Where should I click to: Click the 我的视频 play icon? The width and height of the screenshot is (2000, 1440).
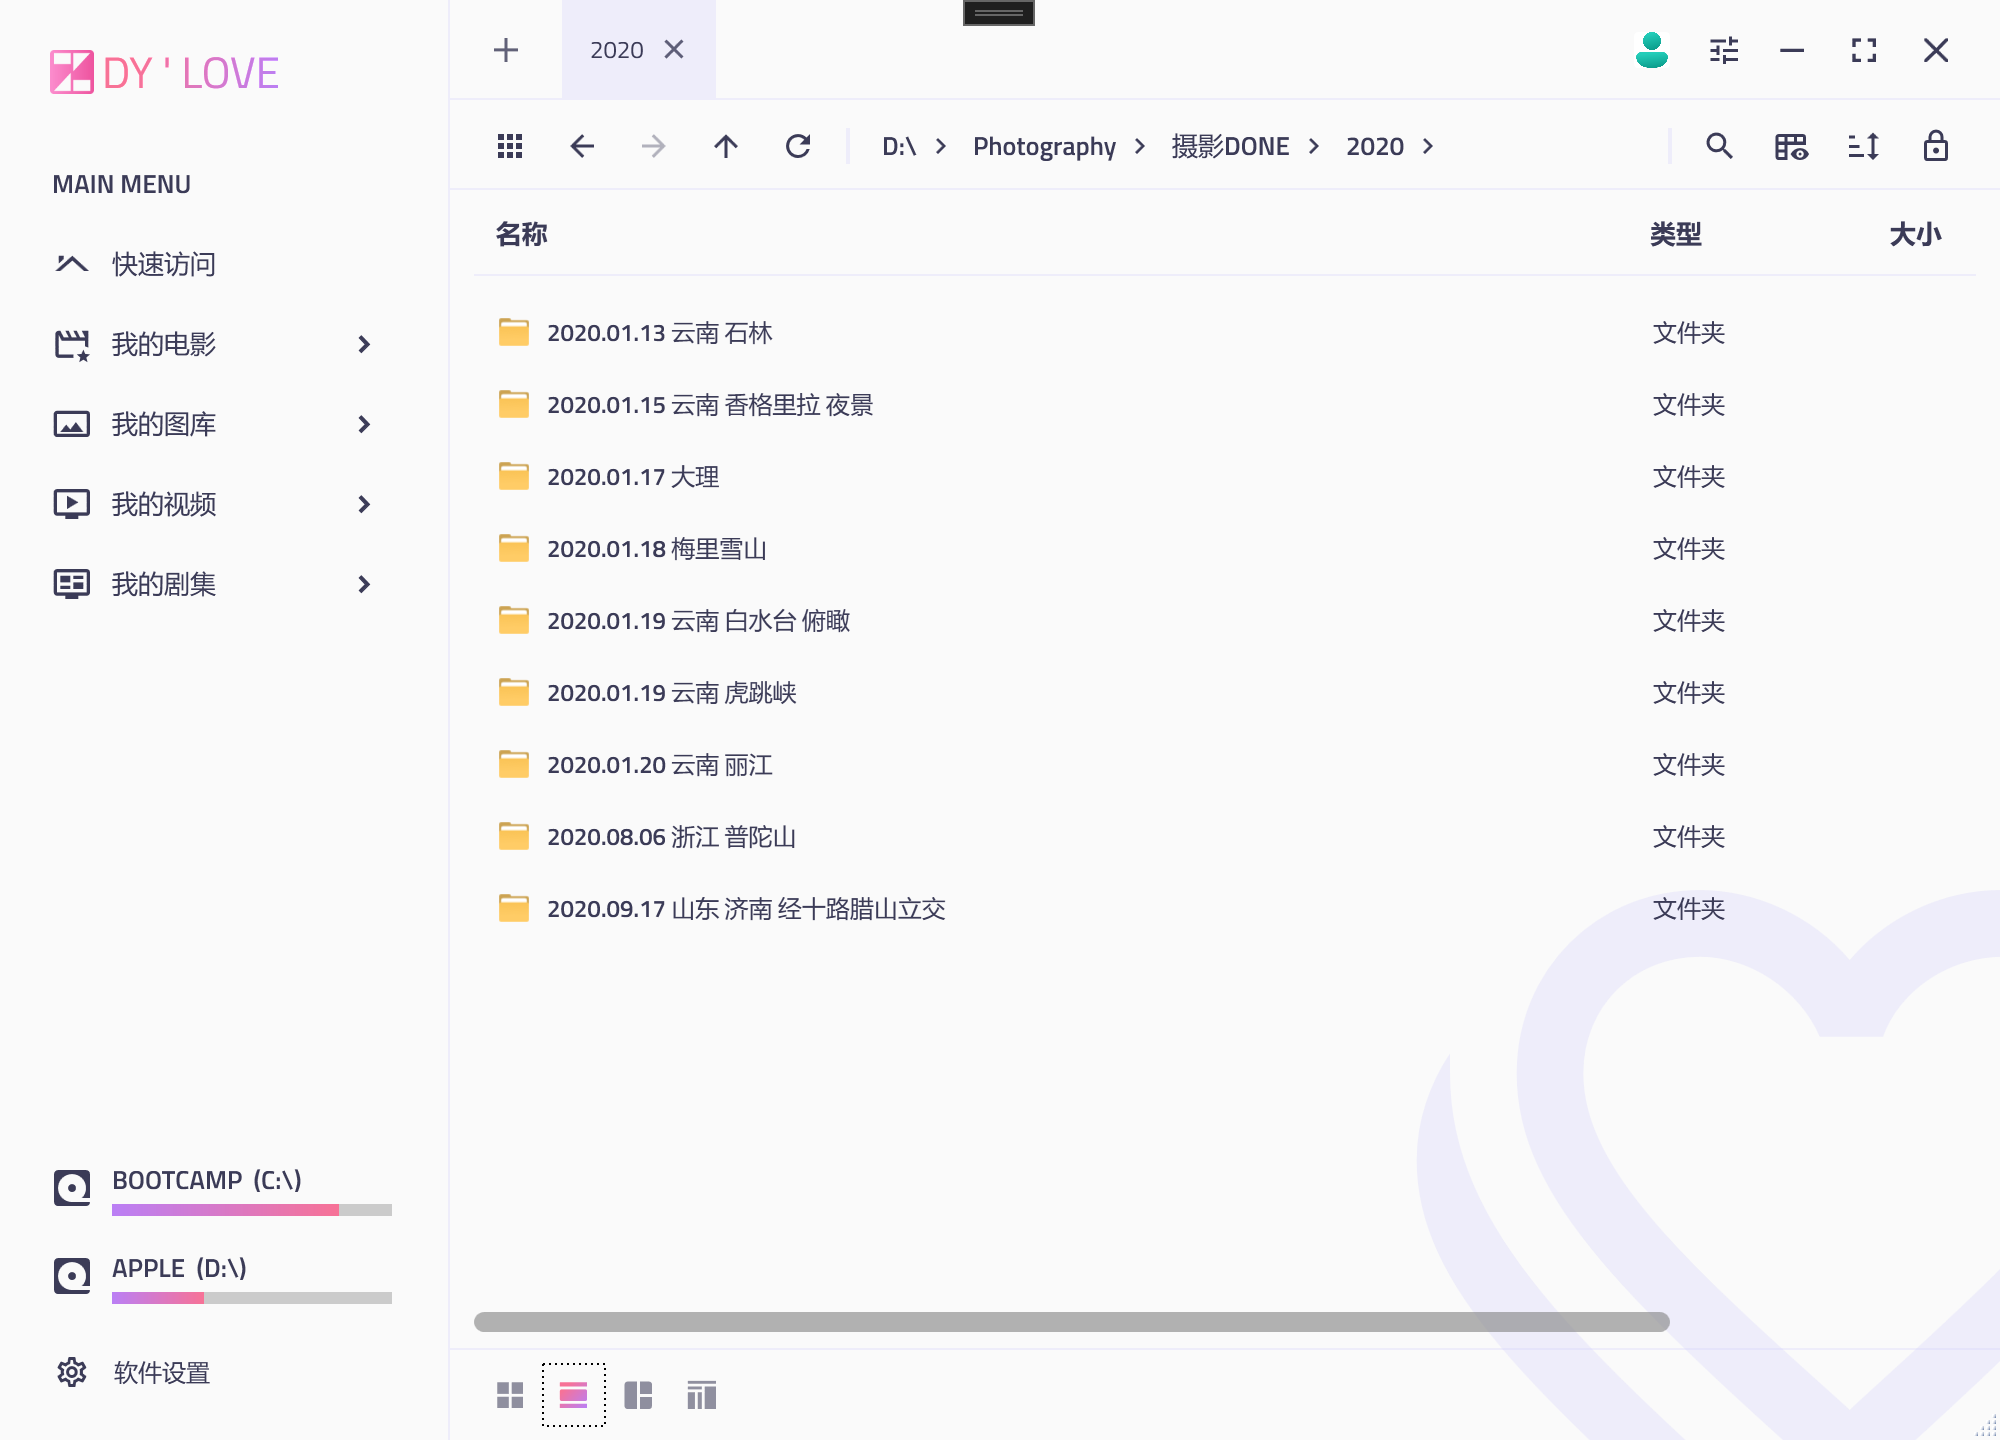(72, 503)
